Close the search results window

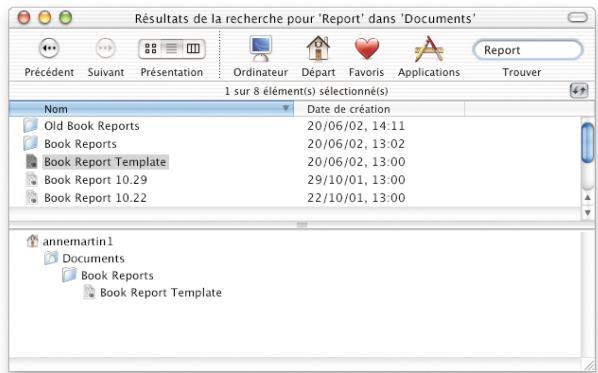coord(24,18)
